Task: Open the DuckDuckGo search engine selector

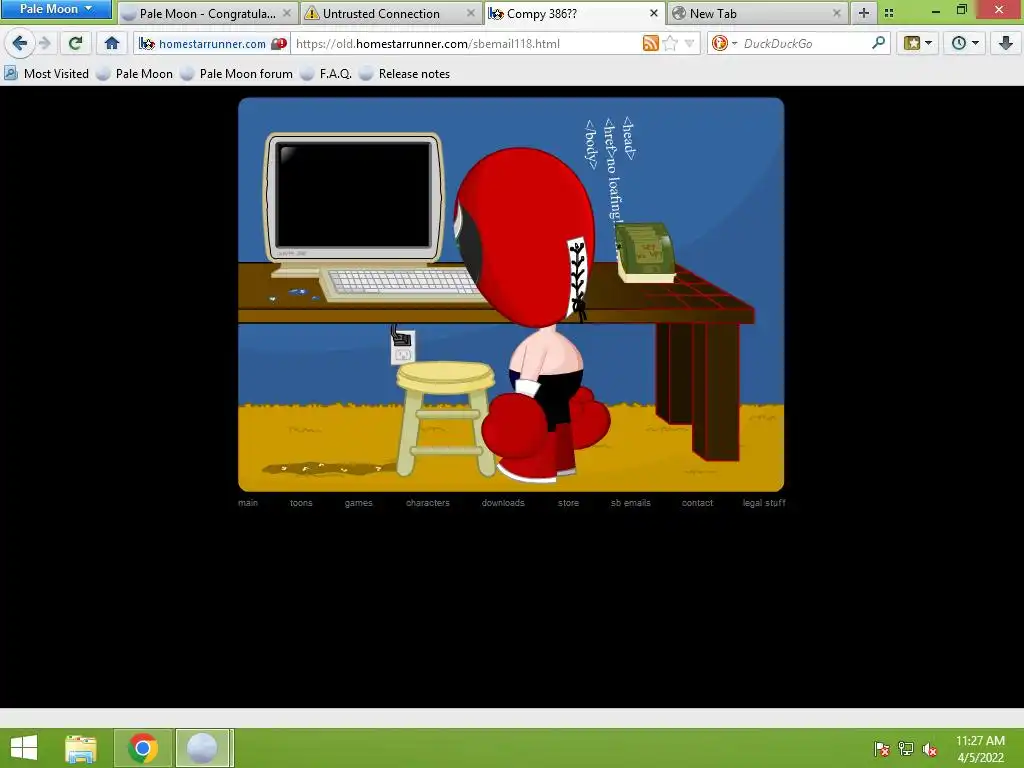Action: pos(724,44)
